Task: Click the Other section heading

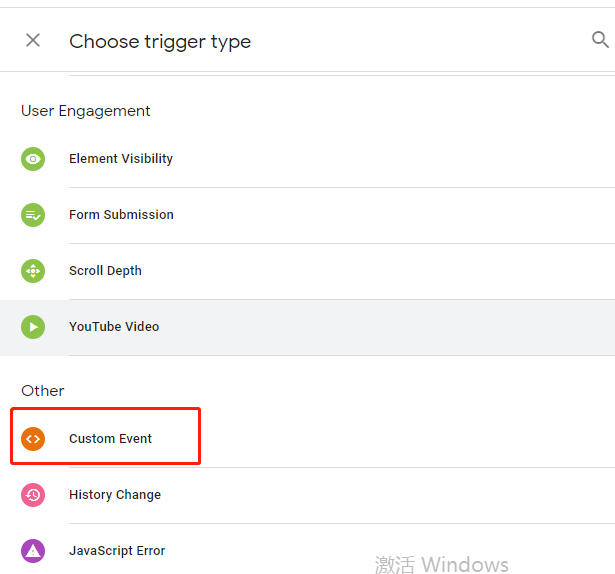Action: (42, 391)
